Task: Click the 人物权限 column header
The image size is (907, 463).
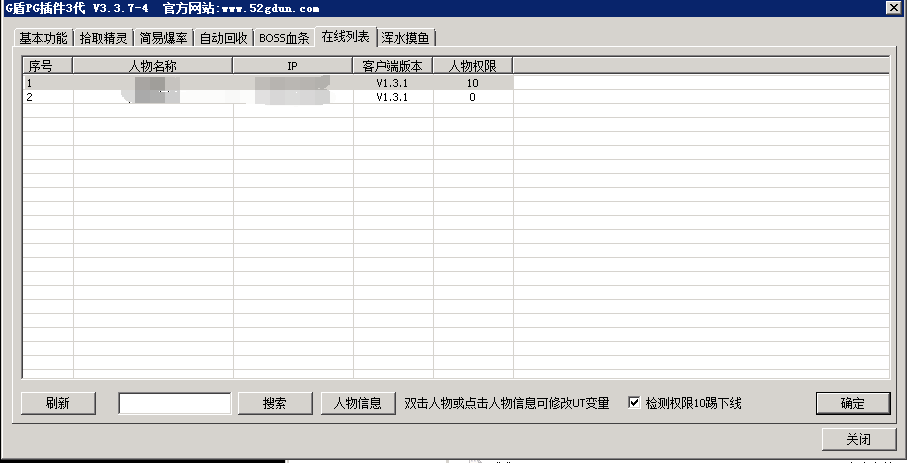Action: coord(473,66)
